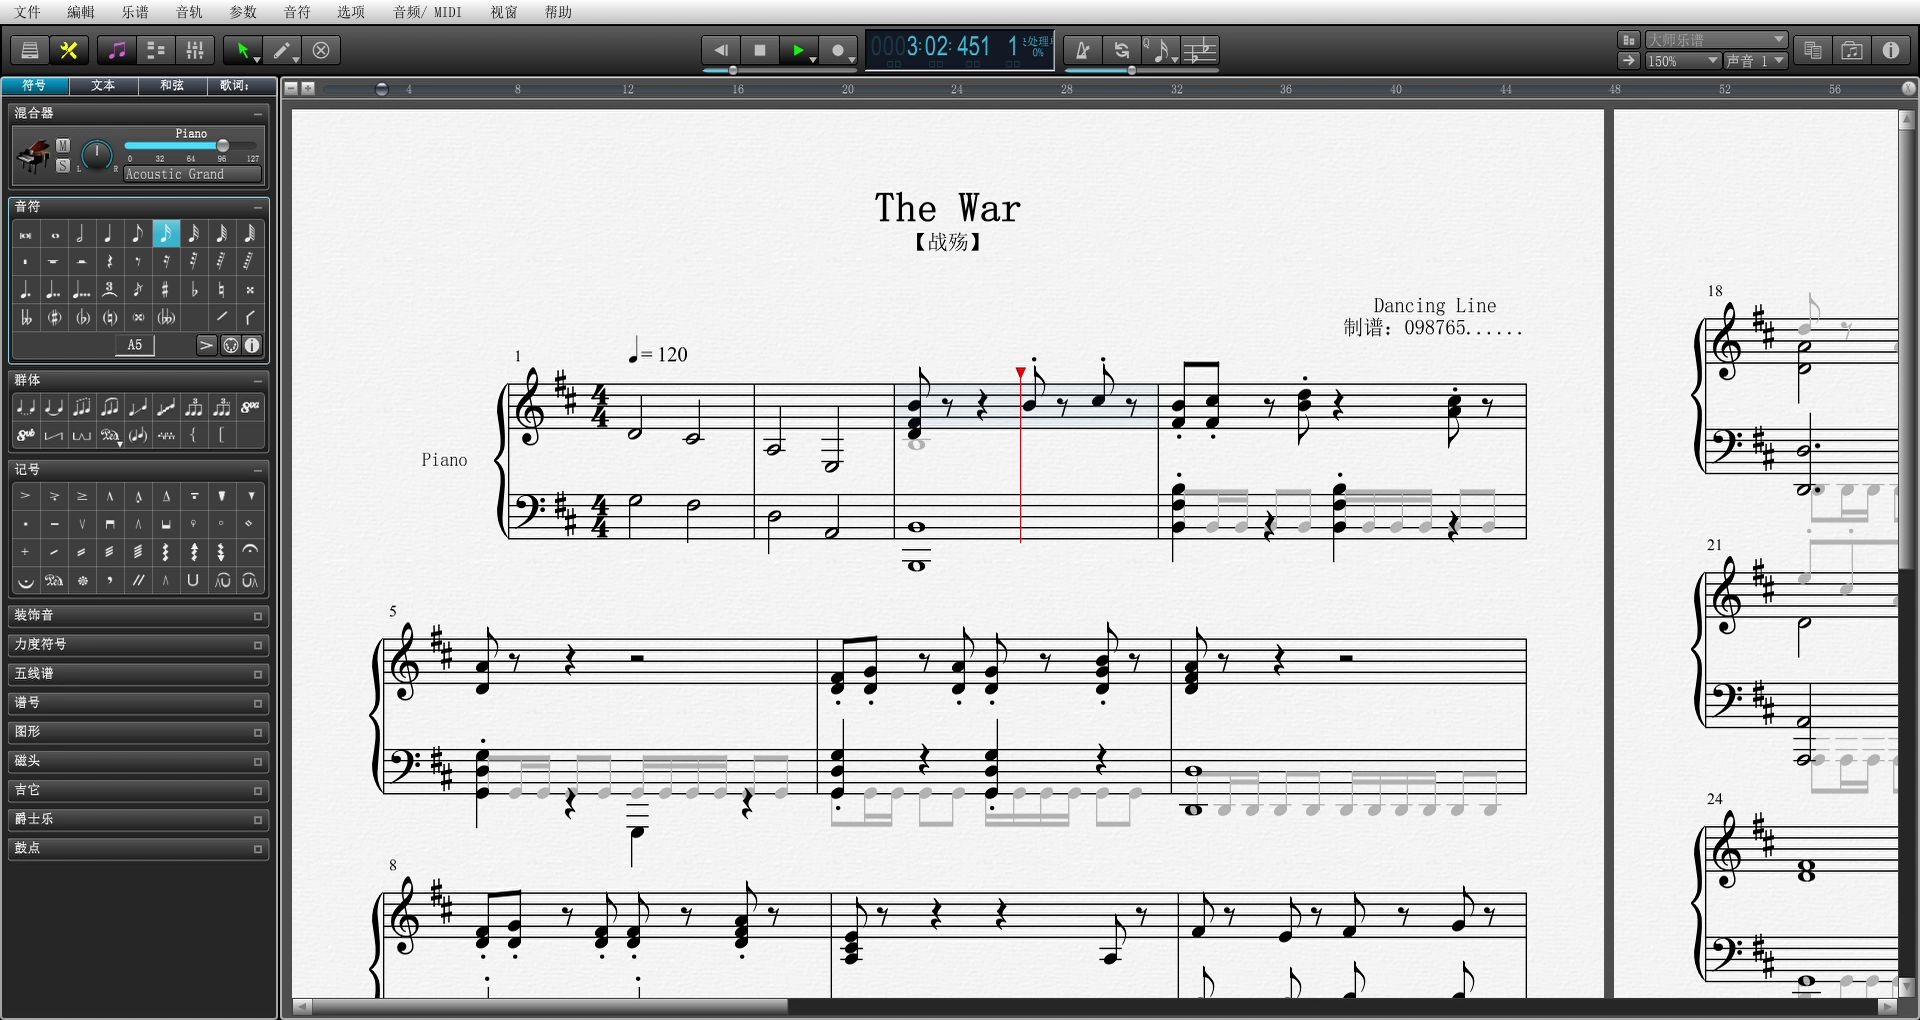Screen dimensions: 1920x1020
Task: Open the tools wrench icon
Action: point(69,50)
